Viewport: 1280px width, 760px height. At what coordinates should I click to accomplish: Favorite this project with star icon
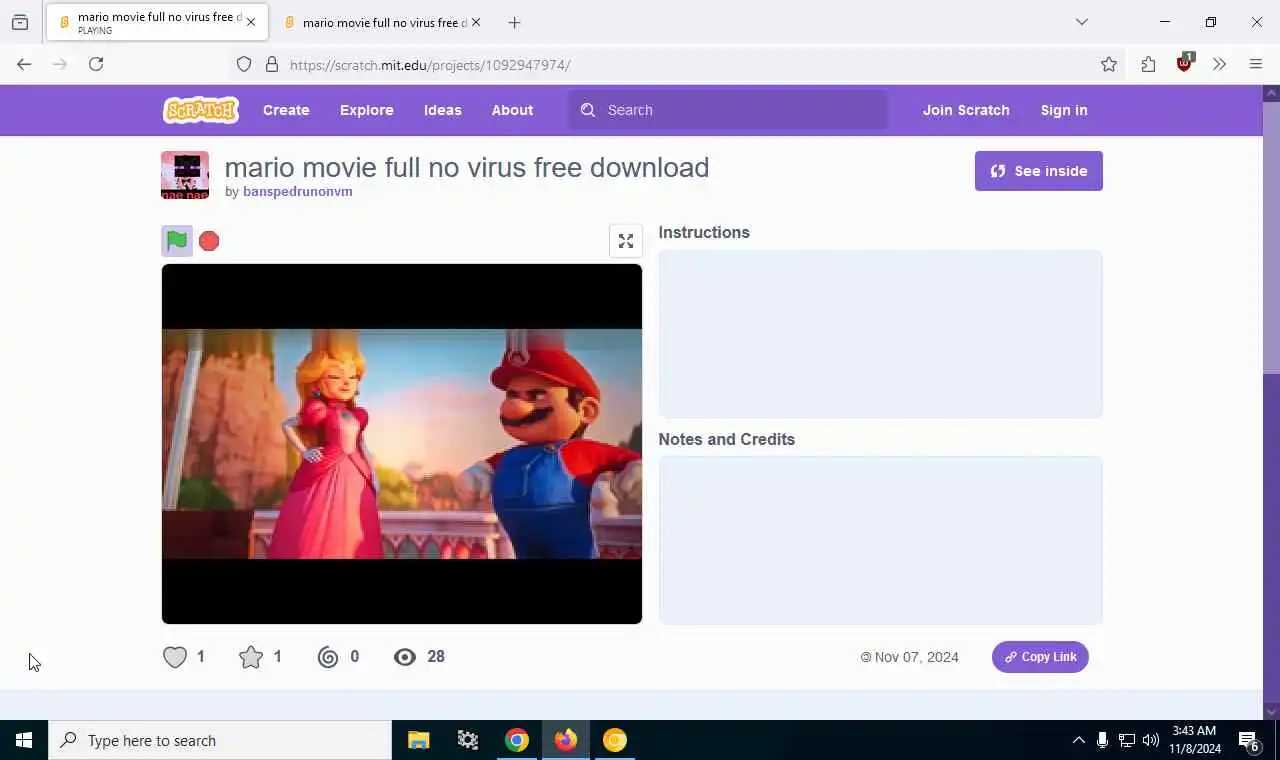[x=251, y=657]
